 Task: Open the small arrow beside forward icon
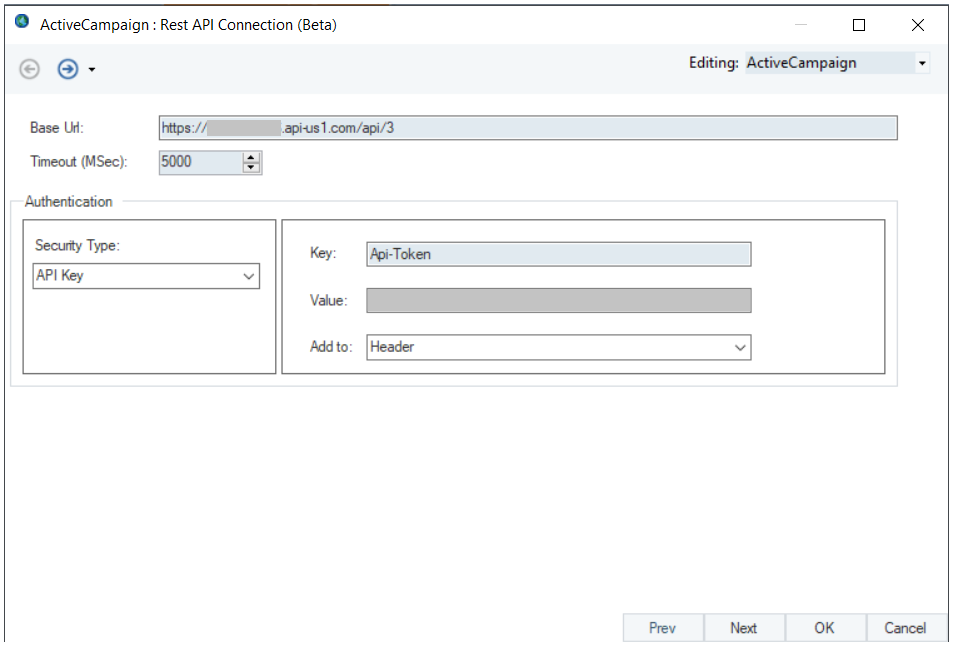pos(92,70)
